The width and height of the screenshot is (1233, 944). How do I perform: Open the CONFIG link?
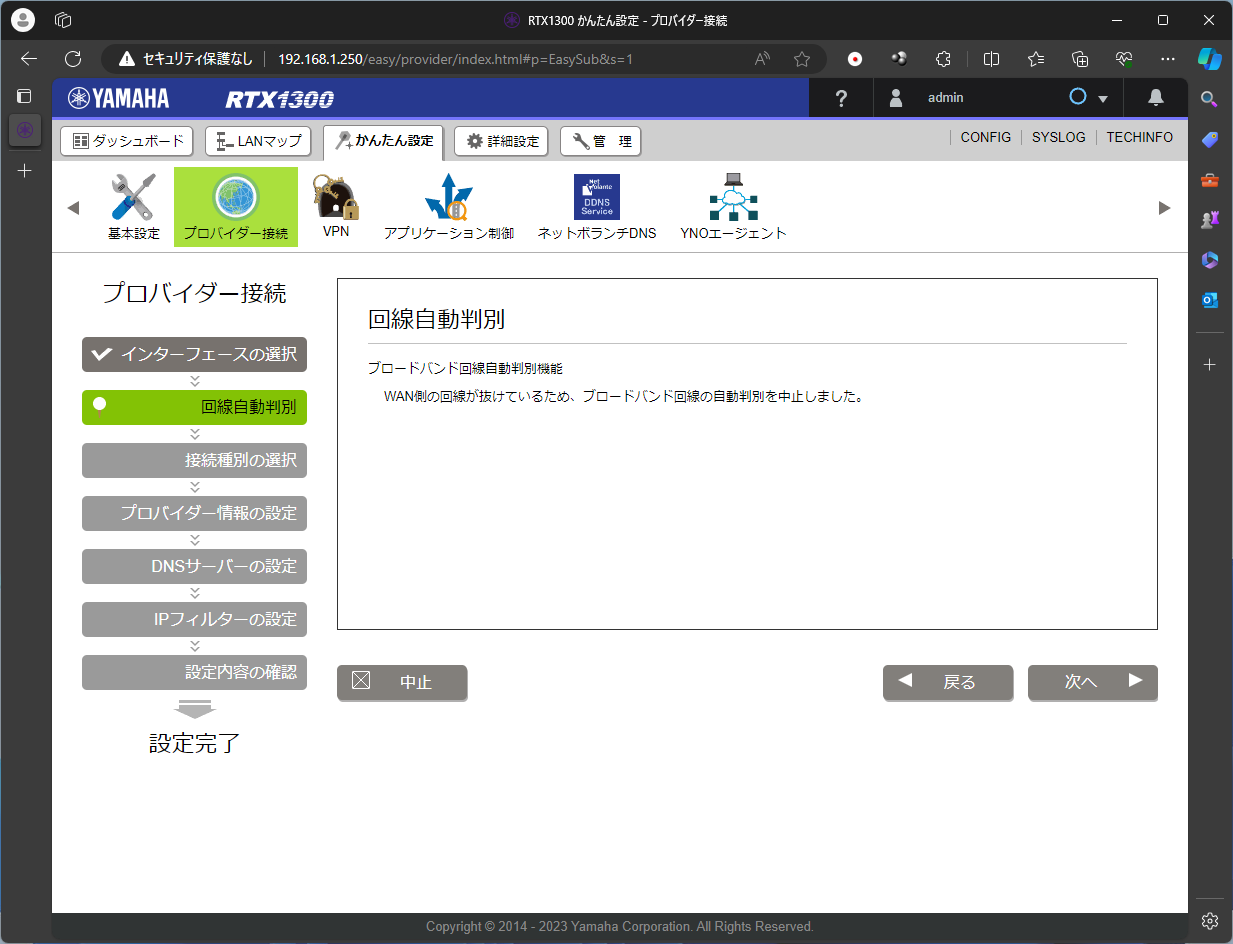pyautogui.click(x=986, y=138)
